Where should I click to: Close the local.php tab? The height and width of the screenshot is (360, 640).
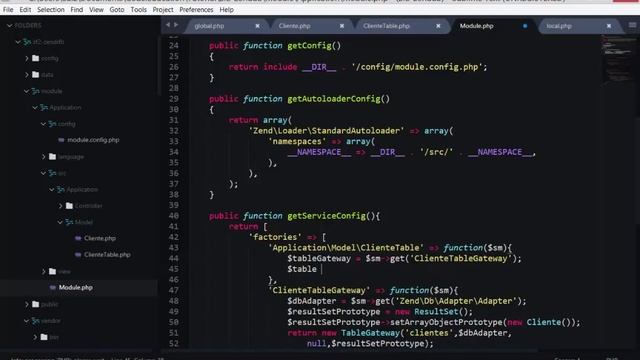609,26
